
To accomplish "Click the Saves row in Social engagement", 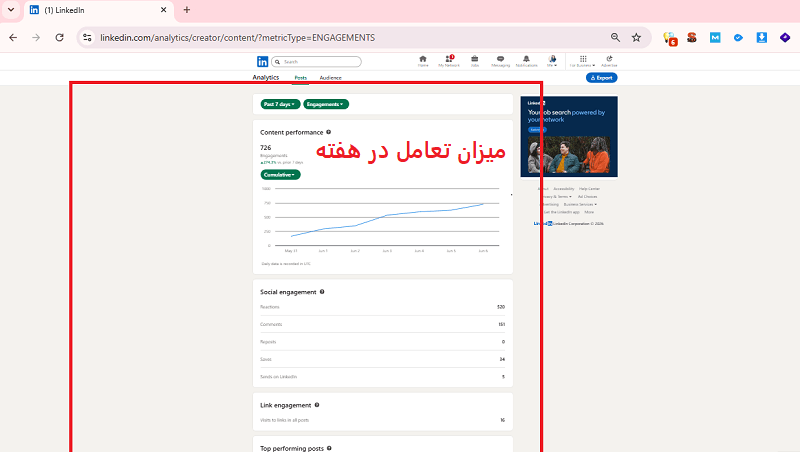I will point(383,359).
